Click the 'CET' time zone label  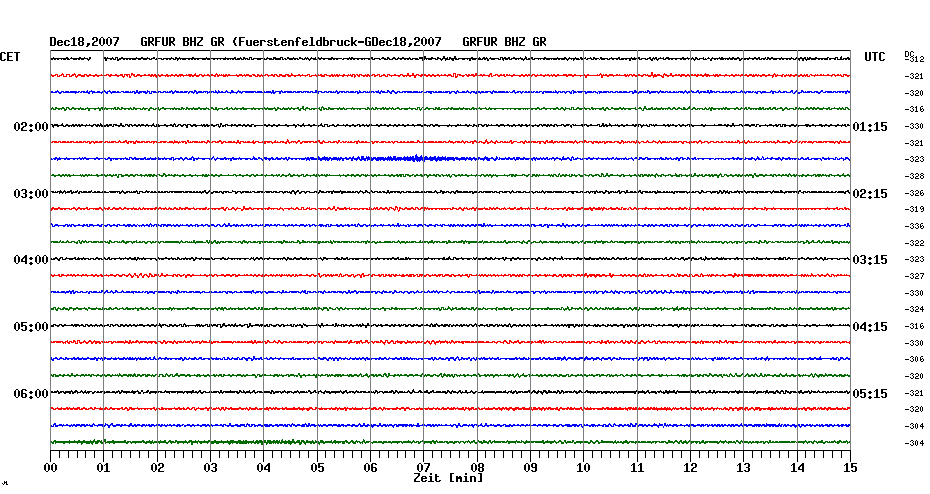10,57
